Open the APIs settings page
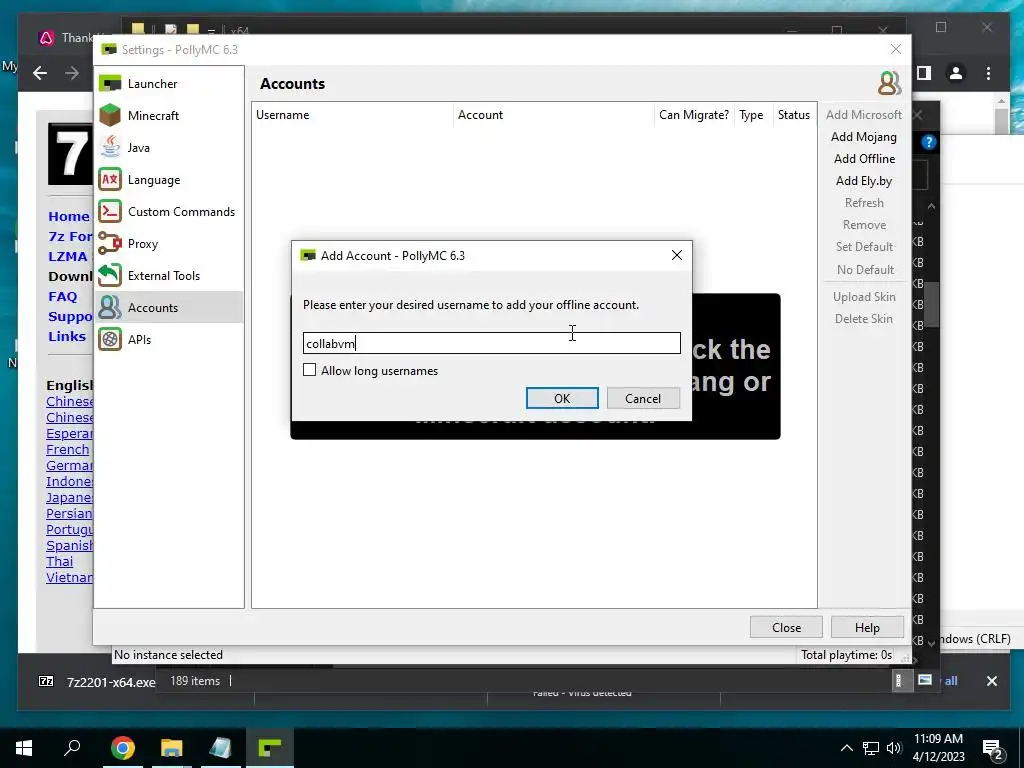Viewport: 1024px width, 768px height. click(169, 340)
